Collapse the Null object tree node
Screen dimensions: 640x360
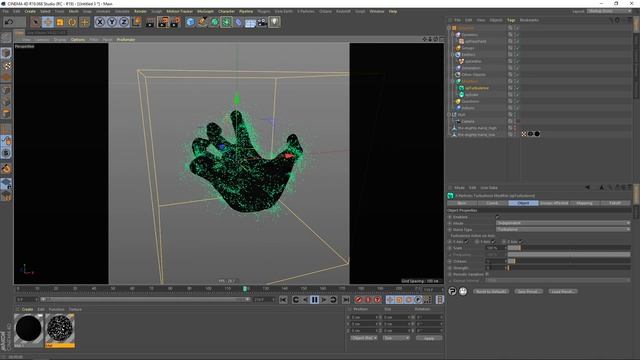(x=450, y=115)
